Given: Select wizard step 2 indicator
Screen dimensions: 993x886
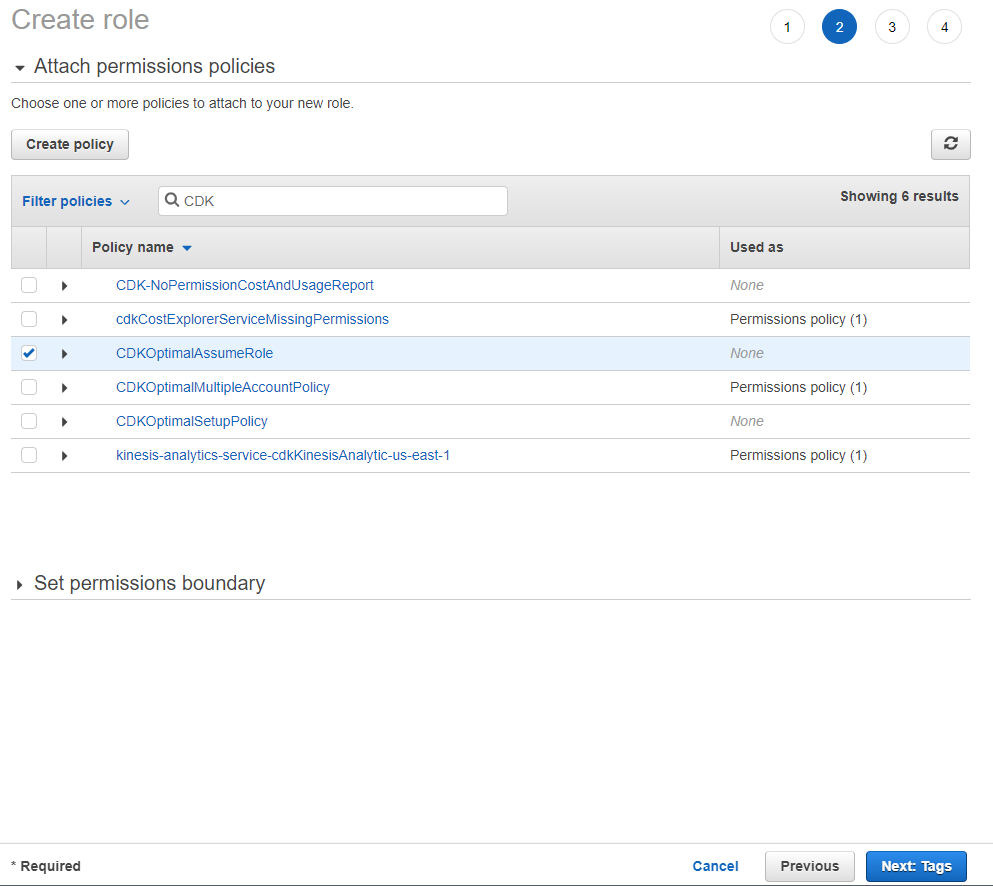Looking at the screenshot, I should tap(839, 27).
